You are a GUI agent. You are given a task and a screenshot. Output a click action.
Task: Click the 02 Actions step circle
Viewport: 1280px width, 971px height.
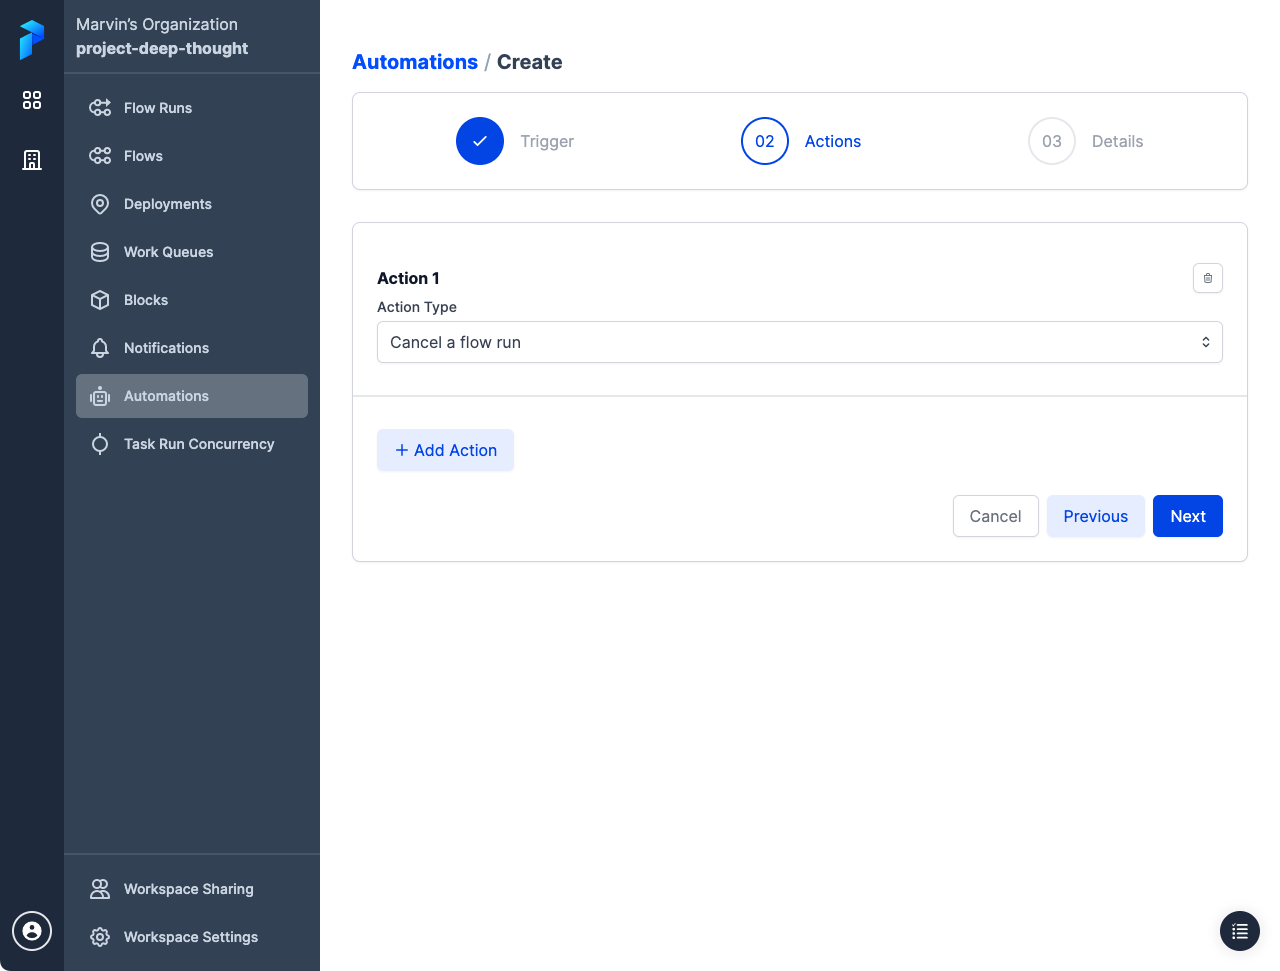click(765, 141)
